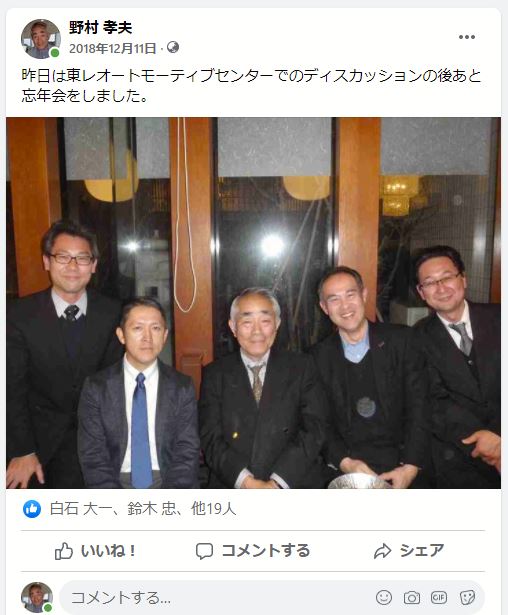Attach a photo with the camera icon
The image size is (508, 615).
click(x=411, y=598)
